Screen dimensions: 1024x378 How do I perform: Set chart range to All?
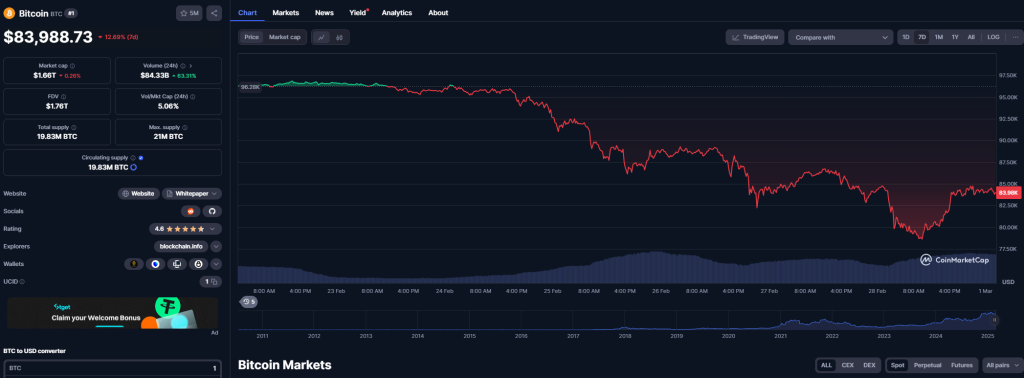click(x=971, y=37)
